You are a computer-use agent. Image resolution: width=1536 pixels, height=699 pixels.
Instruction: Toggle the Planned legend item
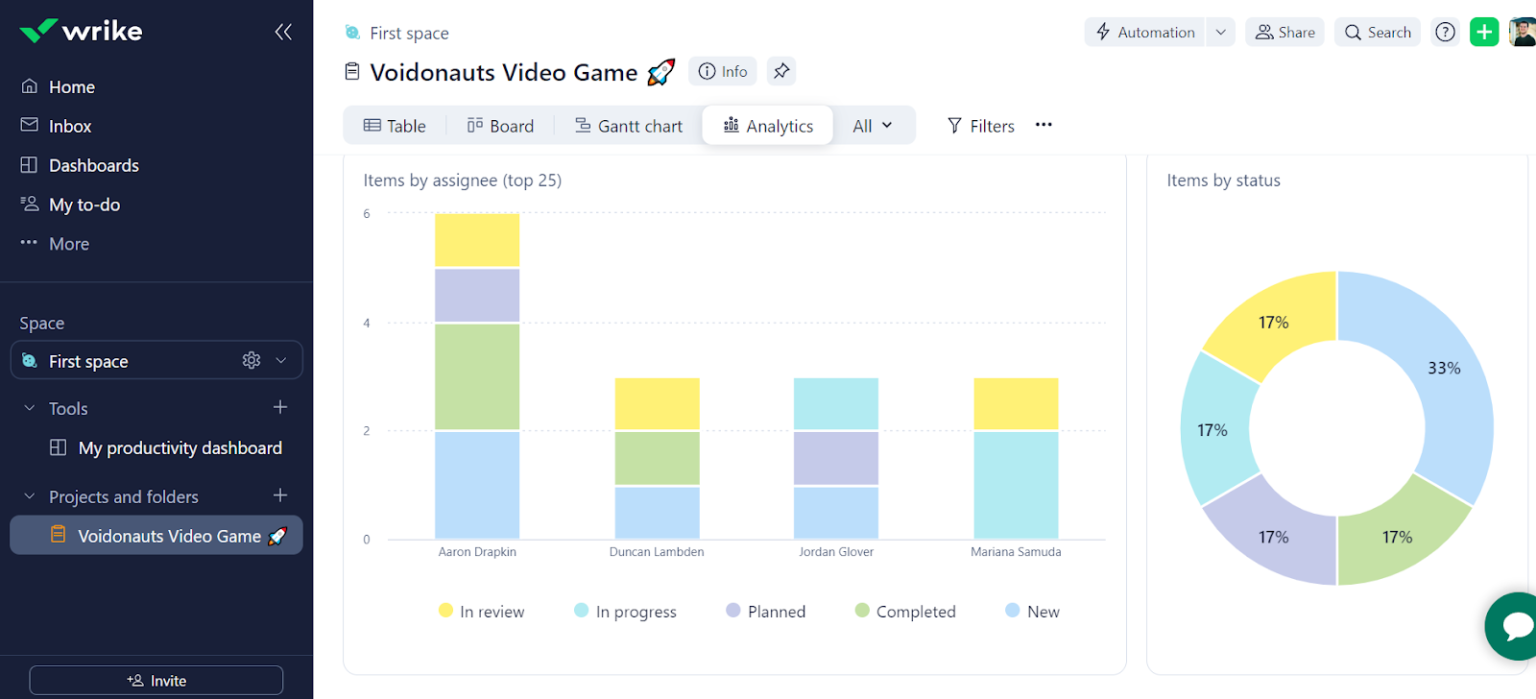pyautogui.click(x=765, y=611)
